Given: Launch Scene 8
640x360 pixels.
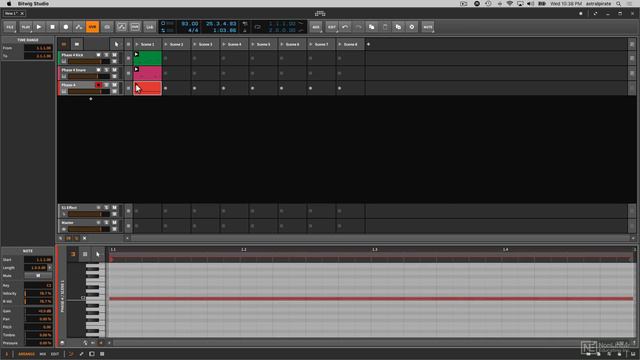Looking at the screenshot, I should click(x=340, y=44).
